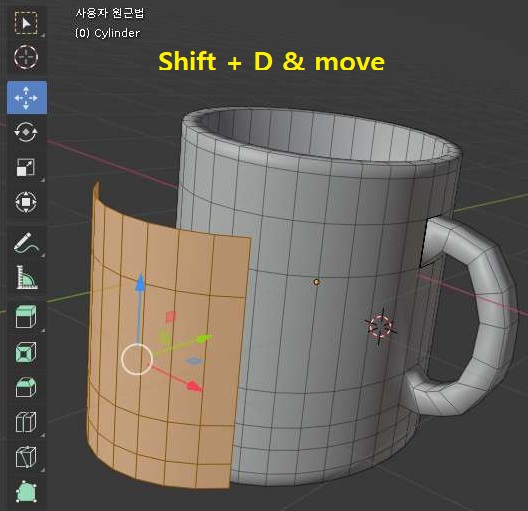The width and height of the screenshot is (528, 511).
Task: Pick the Scale tool
Action: pos(26,167)
